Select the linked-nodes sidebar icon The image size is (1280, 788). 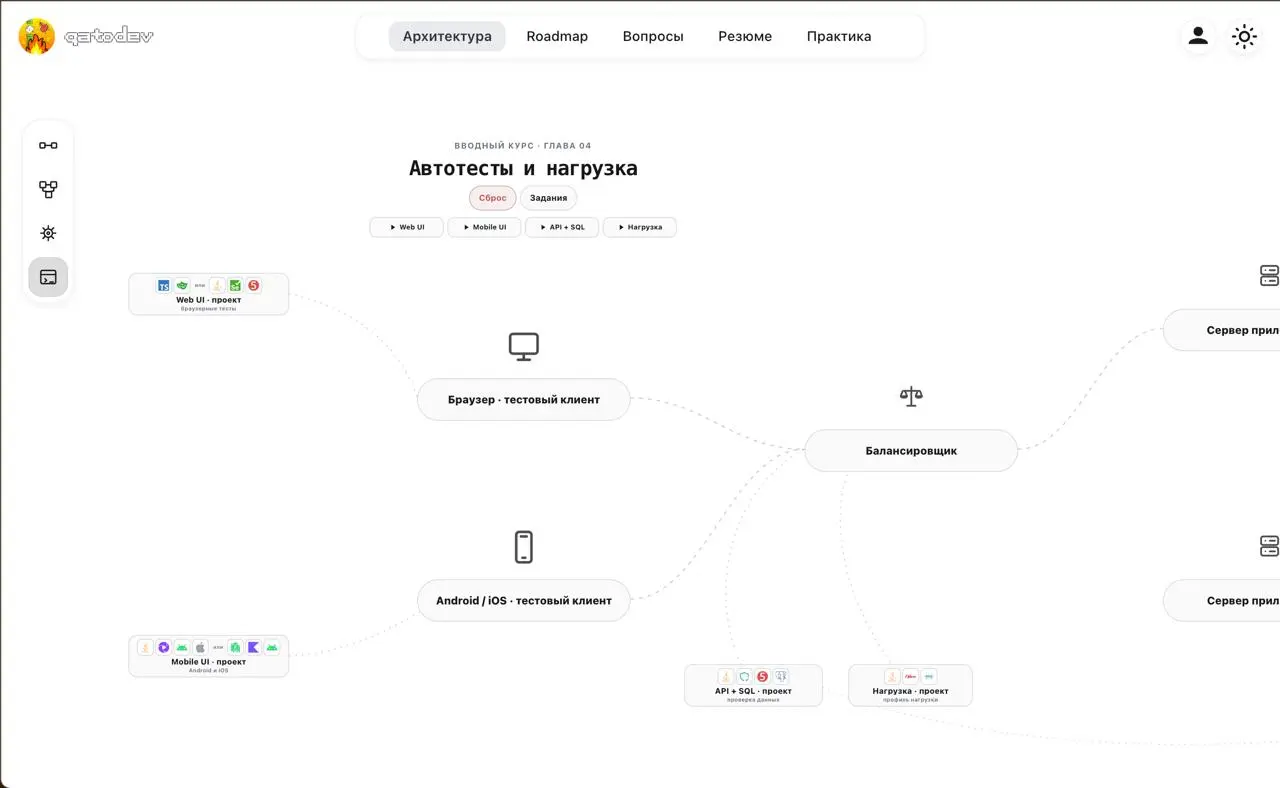click(x=48, y=145)
